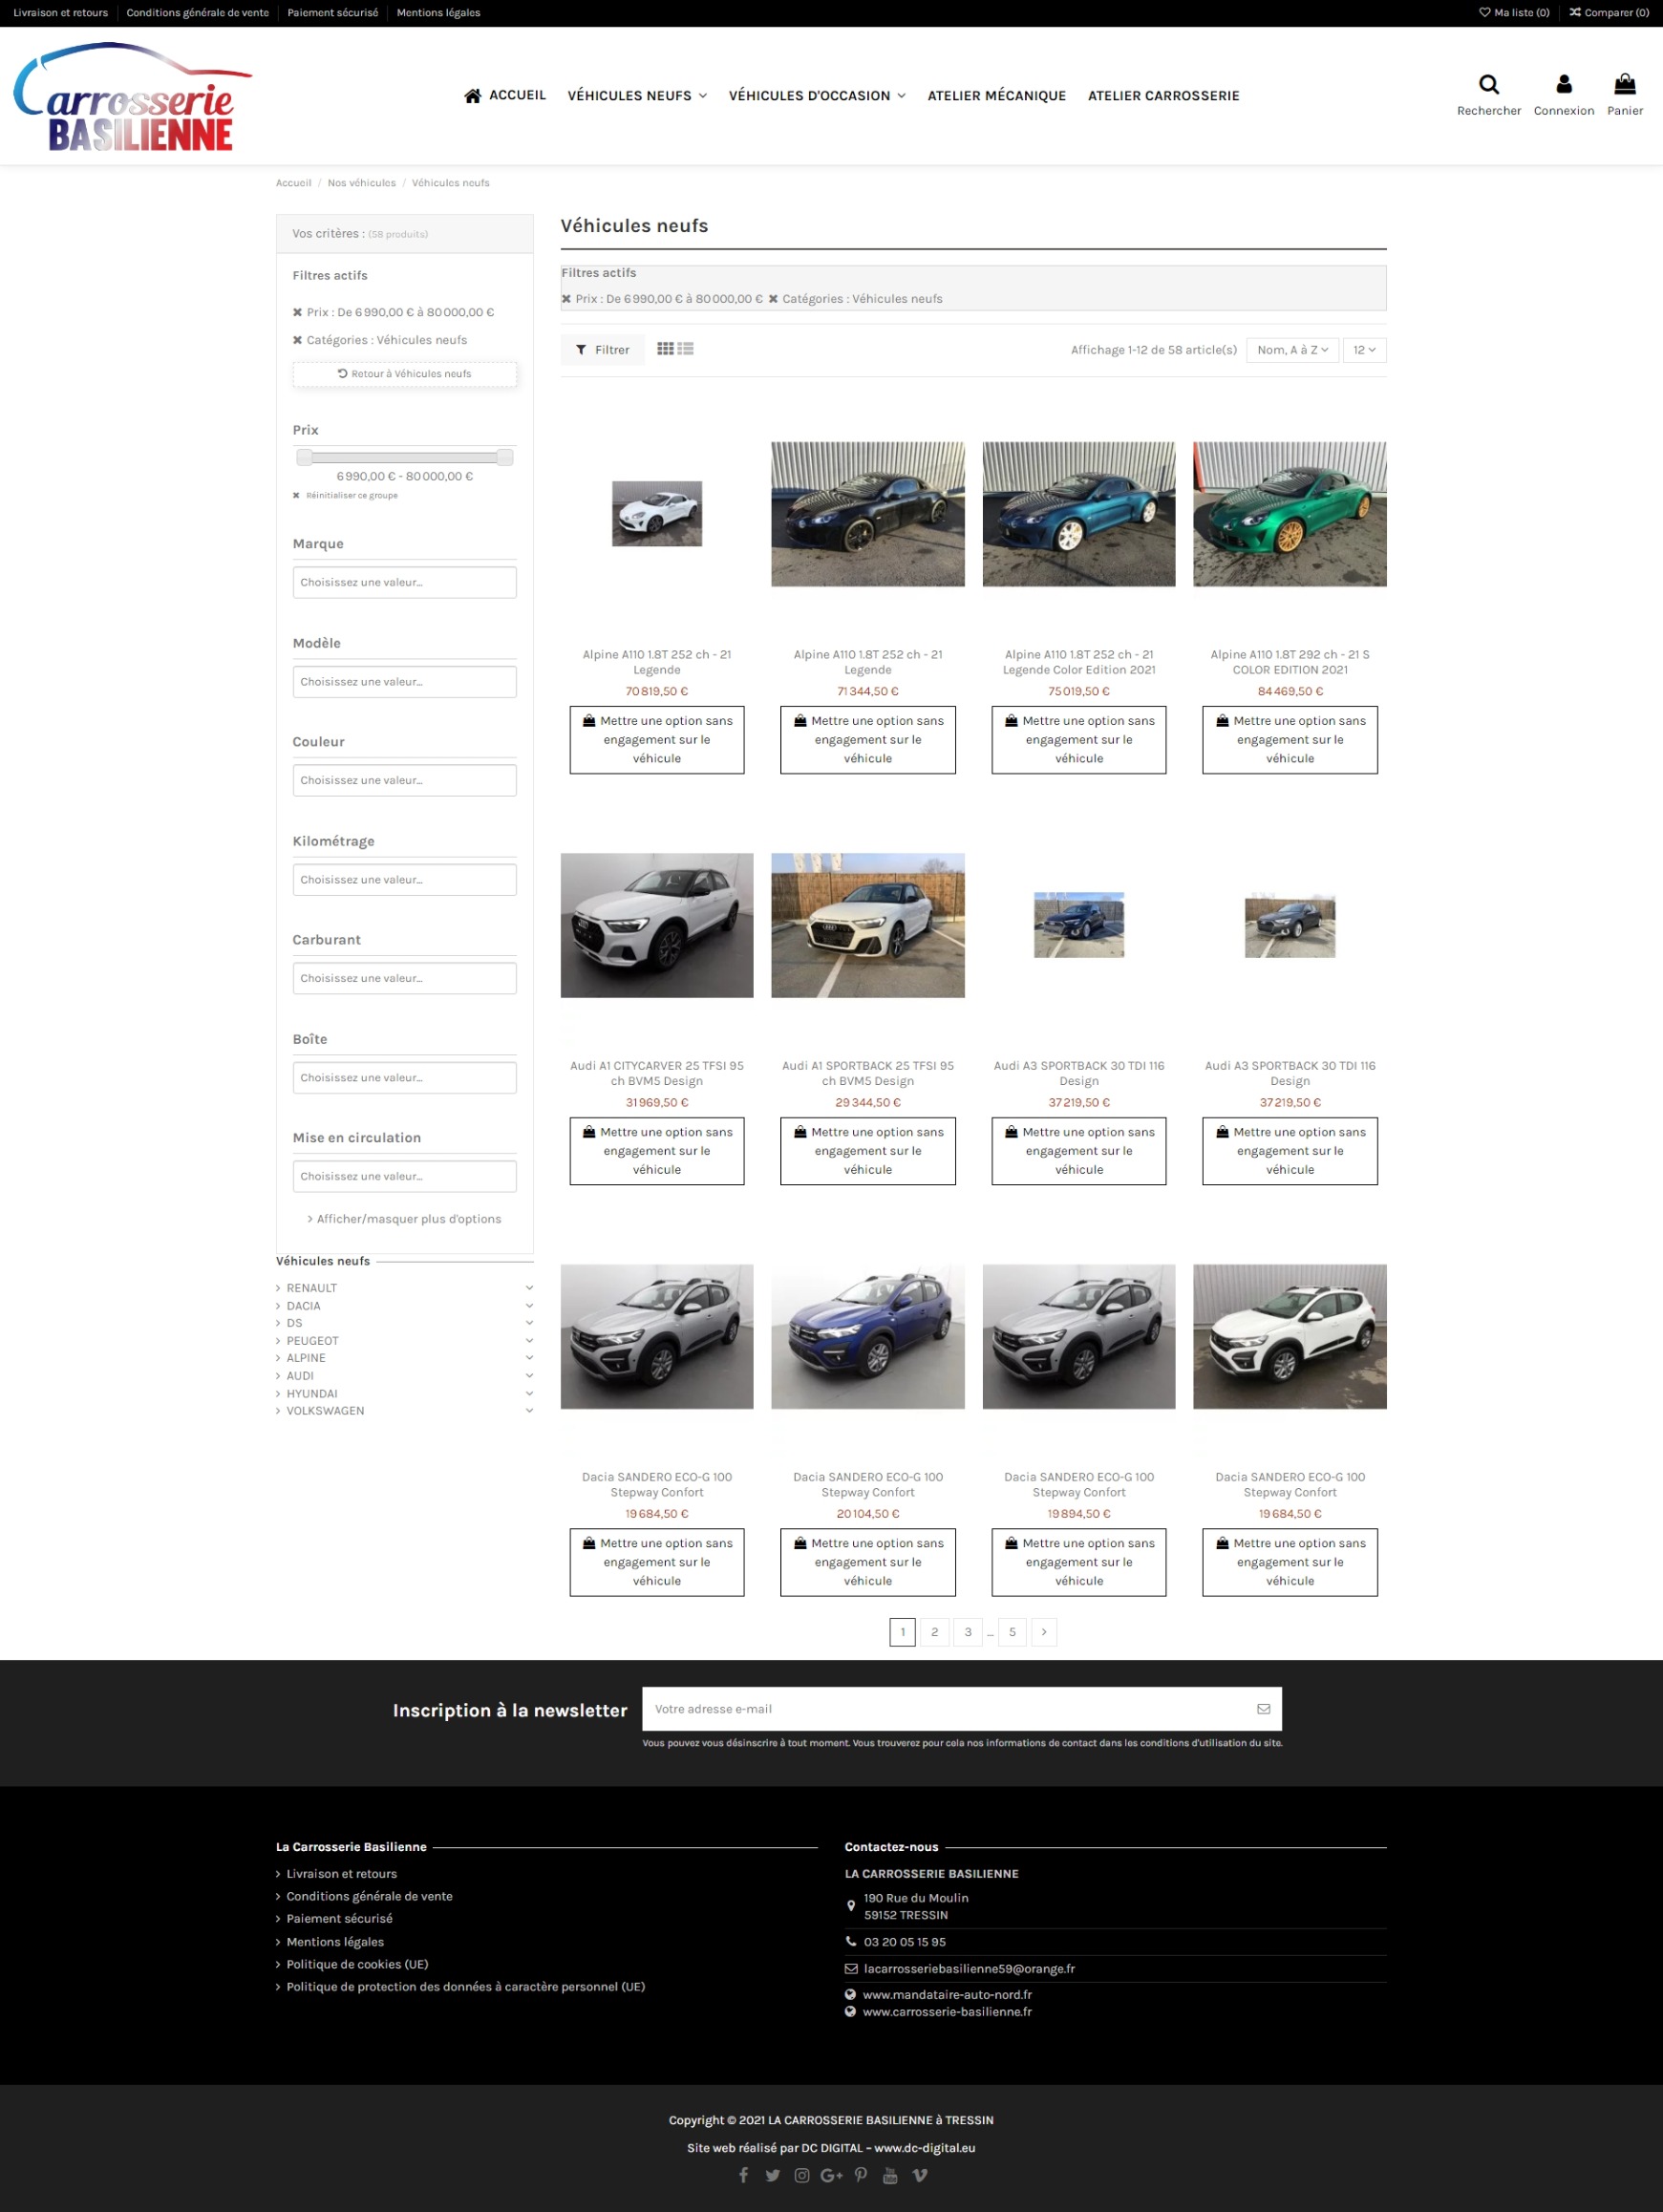Switch to grid view layout icon
The height and width of the screenshot is (2212, 1663).
tap(665, 349)
